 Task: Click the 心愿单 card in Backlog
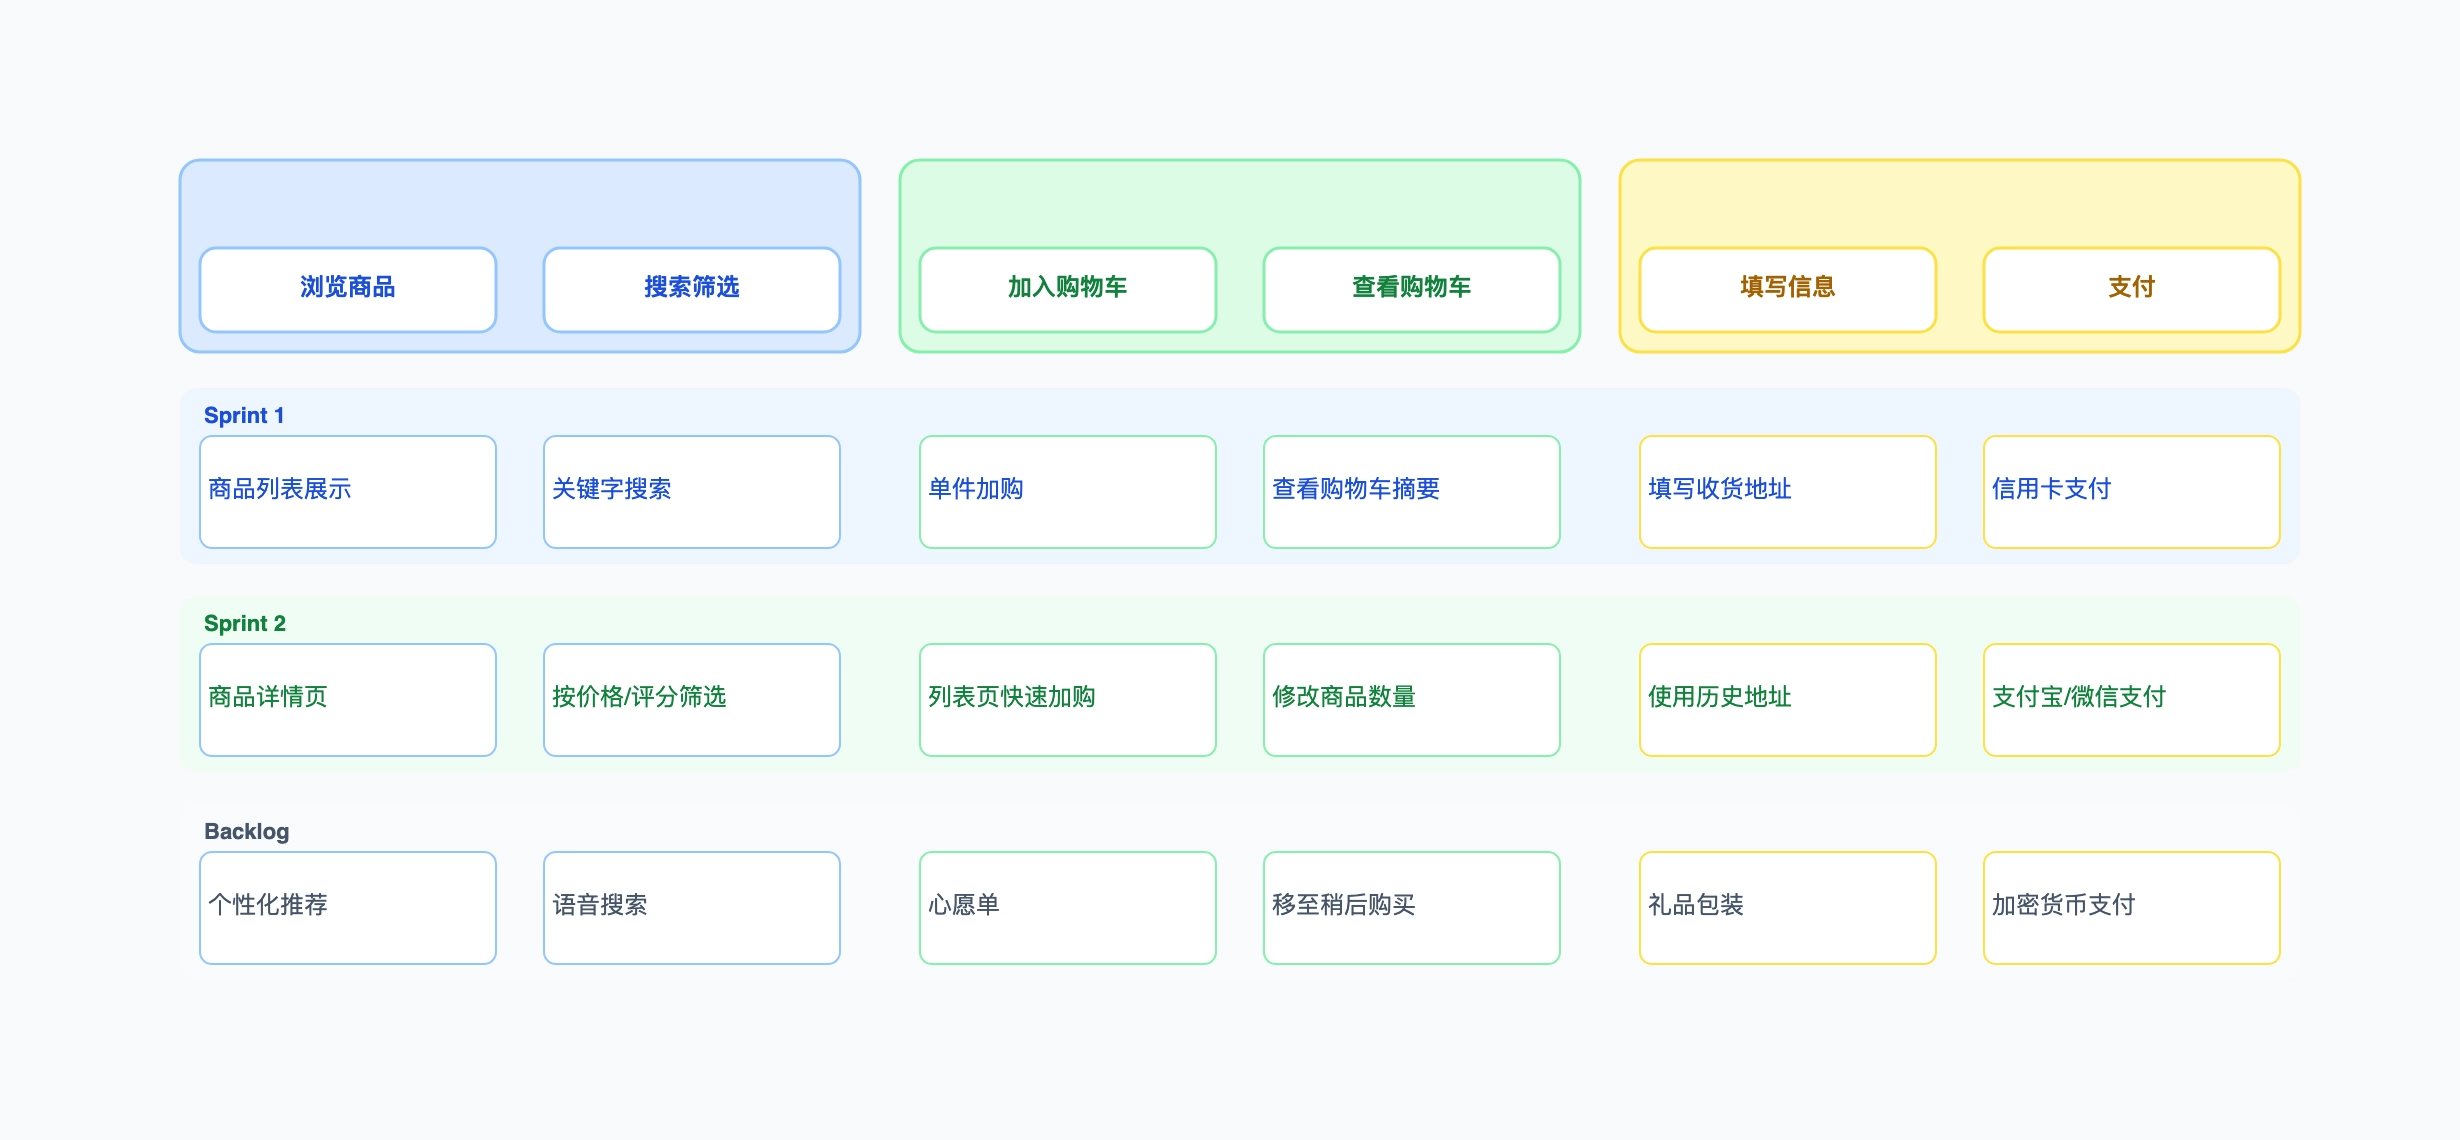[x=1066, y=907]
